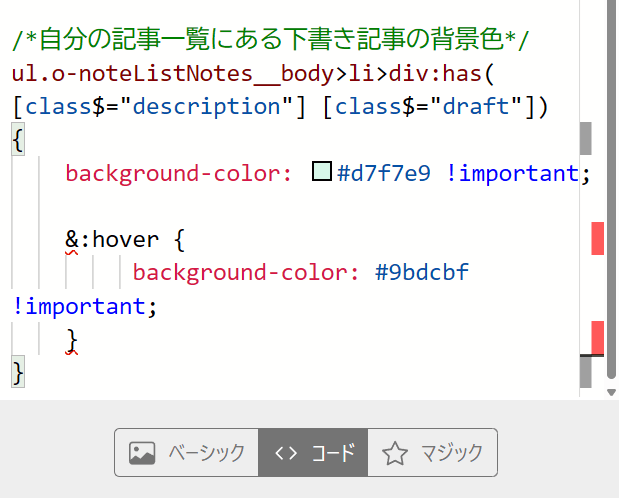The width and height of the screenshot is (619, 498).
Task: Click the &:hover nested selector
Action: pyautogui.click(x=108, y=240)
